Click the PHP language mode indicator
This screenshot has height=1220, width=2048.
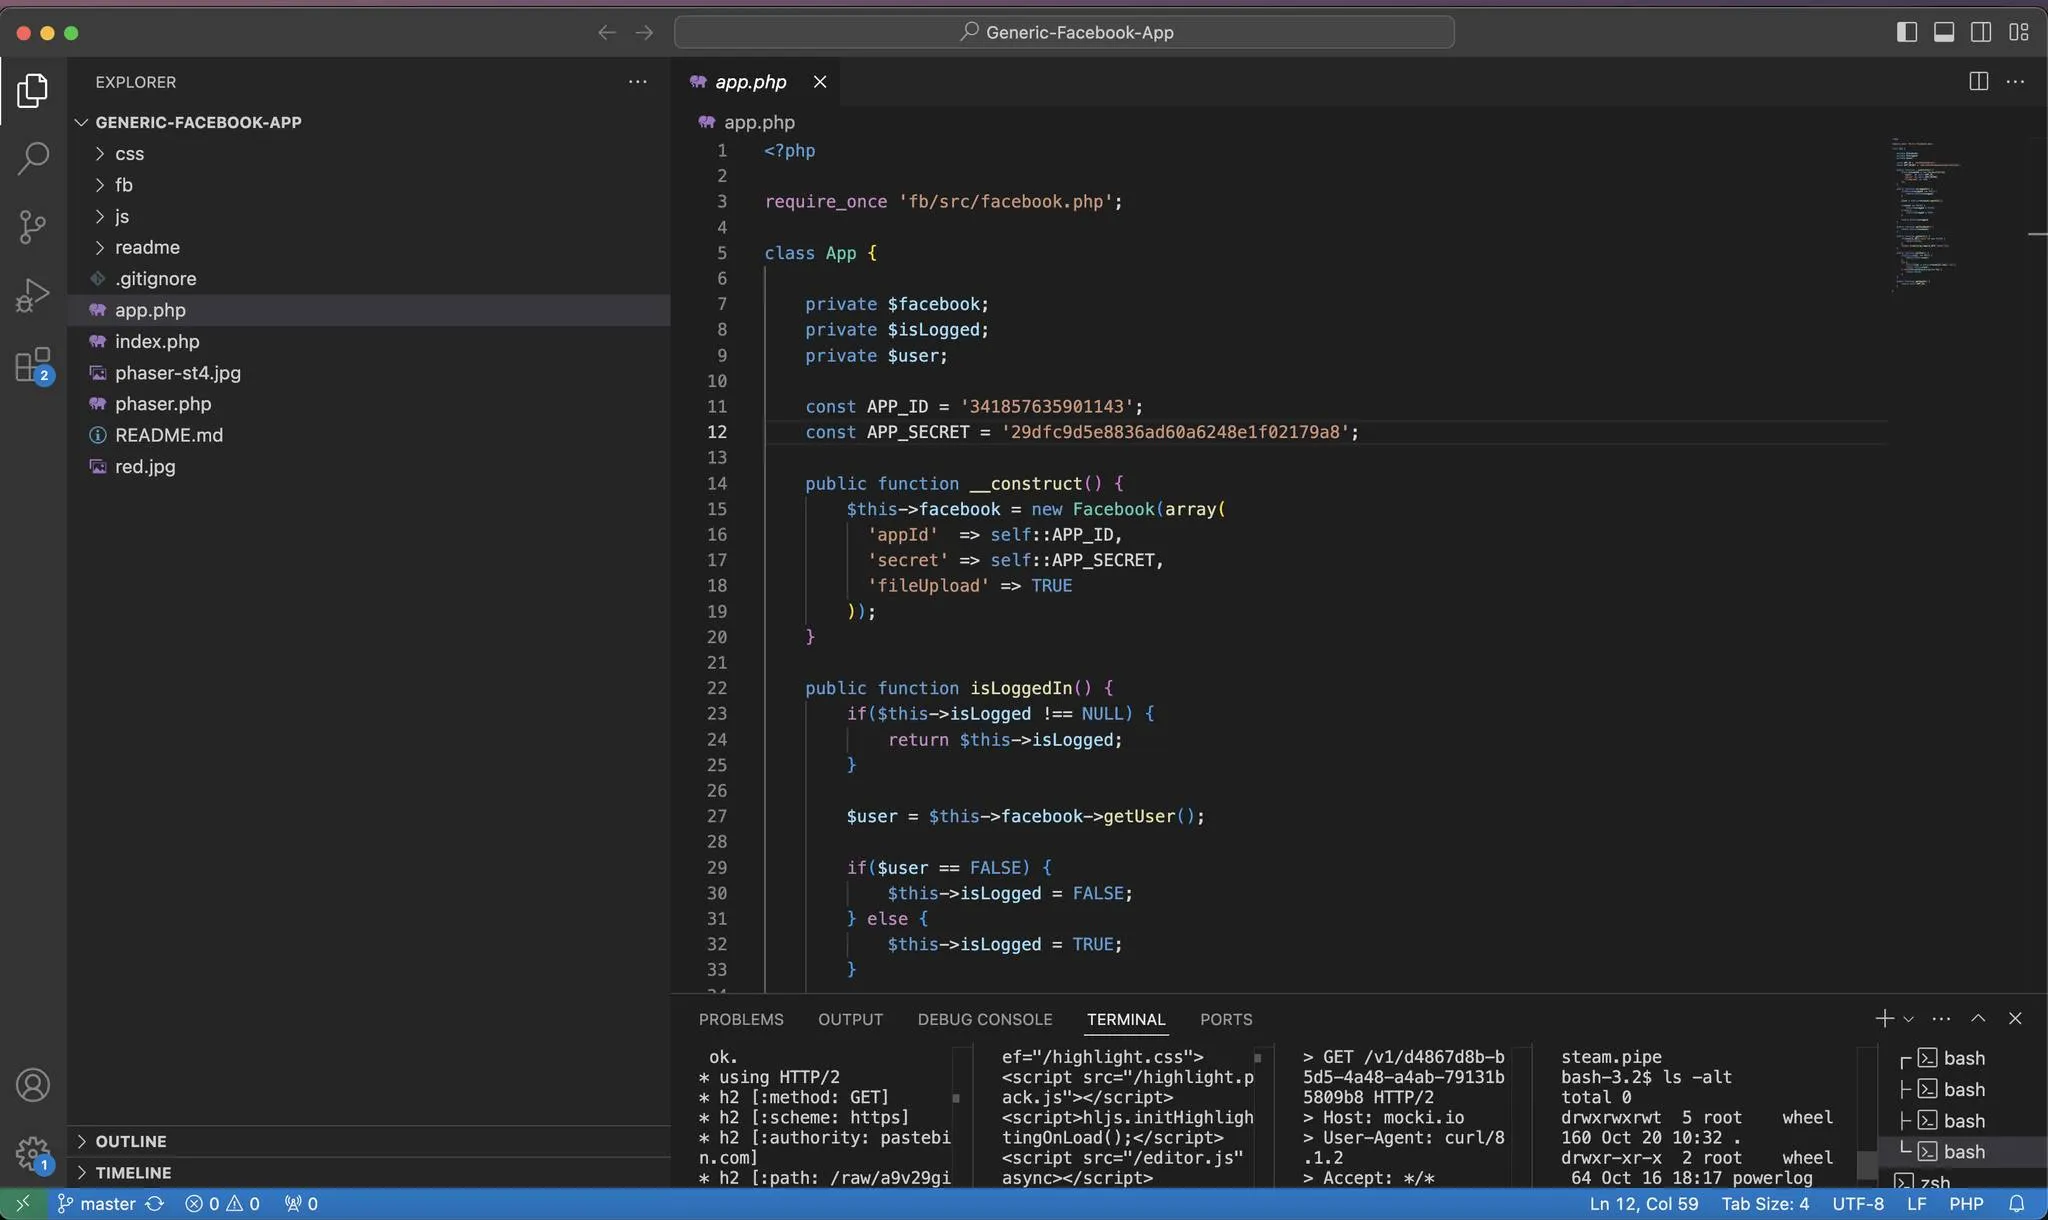pyautogui.click(x=1965, y=1203)
